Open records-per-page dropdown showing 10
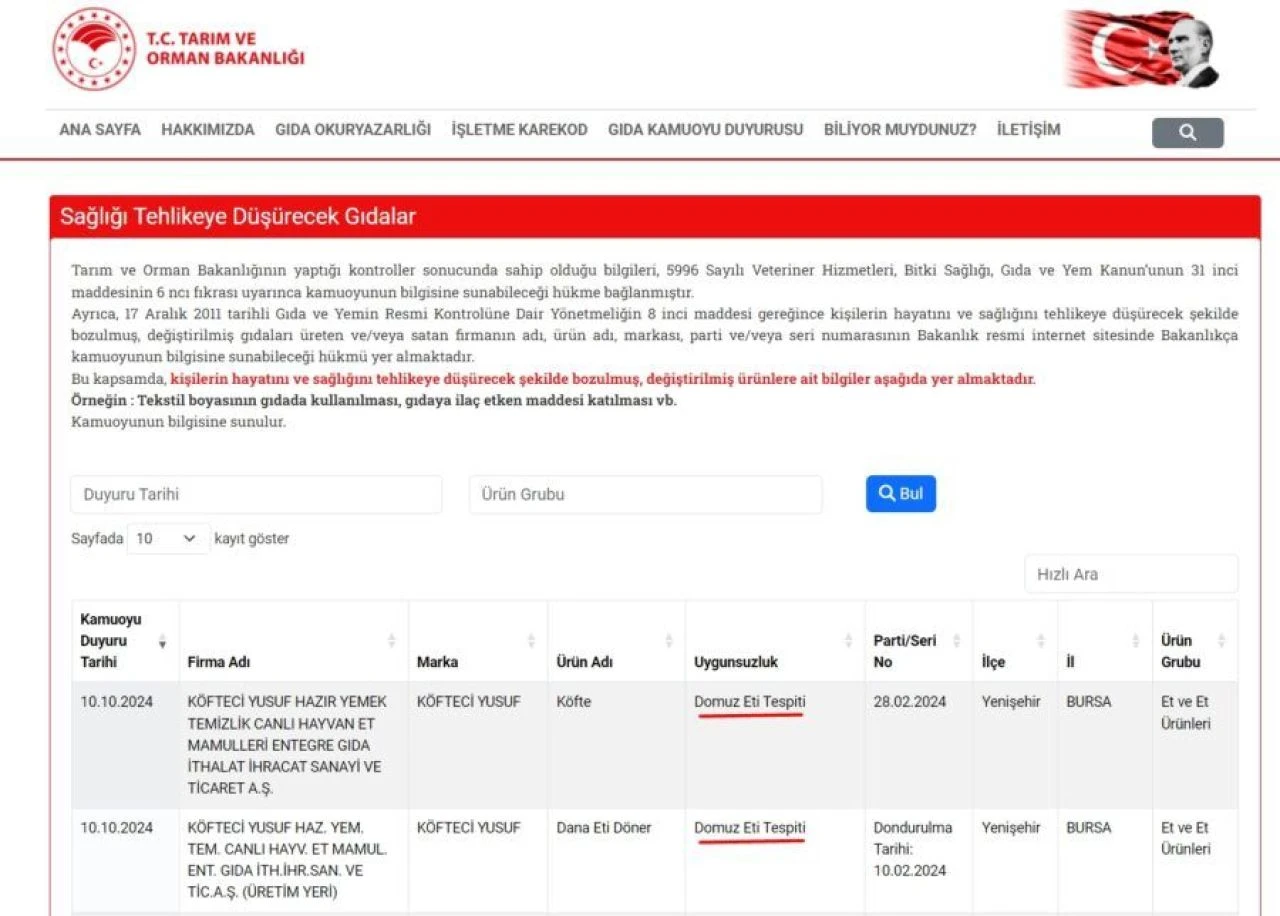The height and width of the screenshot is (916, 1280). tap(168, 539)
